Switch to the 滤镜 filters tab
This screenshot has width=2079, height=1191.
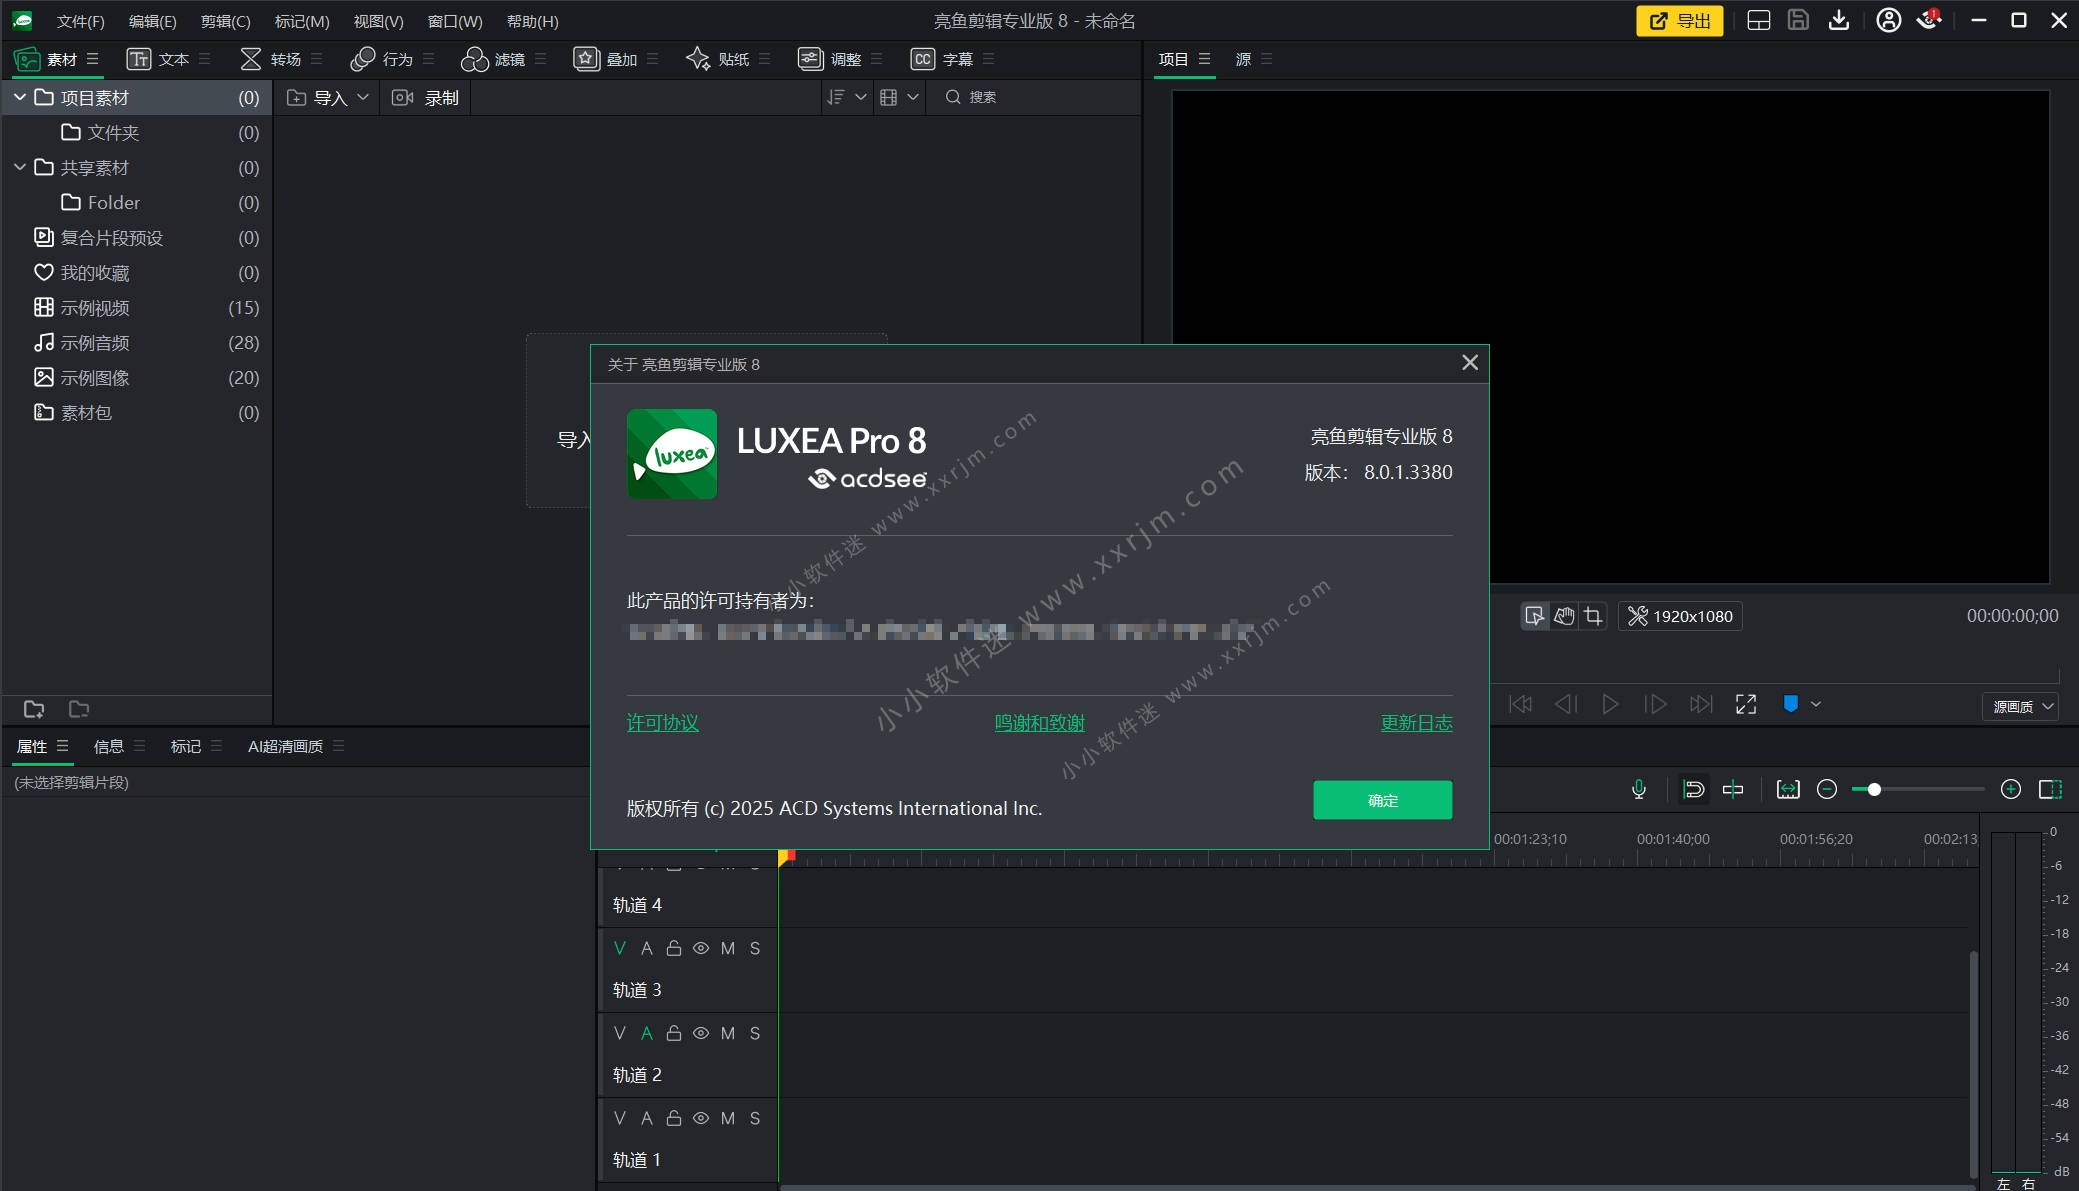[493, 59]
